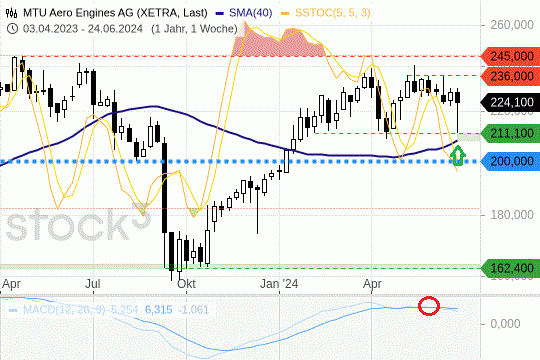Click the green 162,400 support tag
The width and height of the screenshot is (540, 360).
510,268
